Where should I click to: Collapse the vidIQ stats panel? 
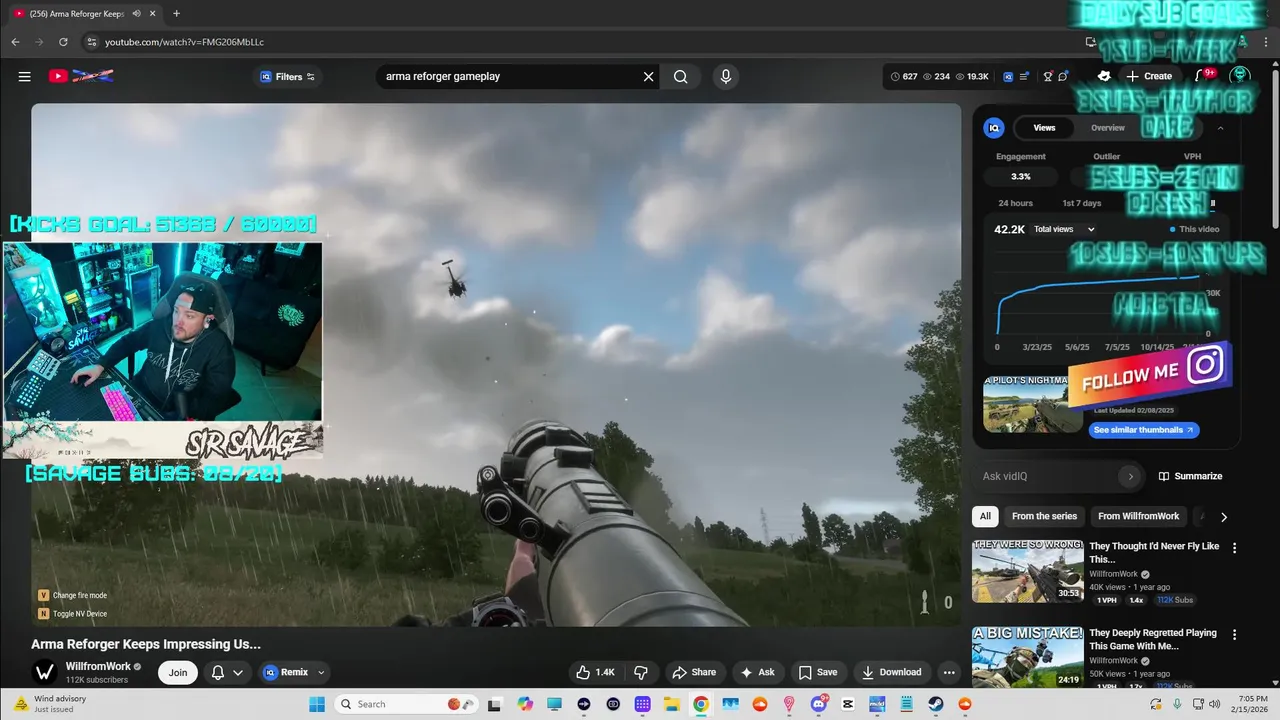coord(1220,128)
